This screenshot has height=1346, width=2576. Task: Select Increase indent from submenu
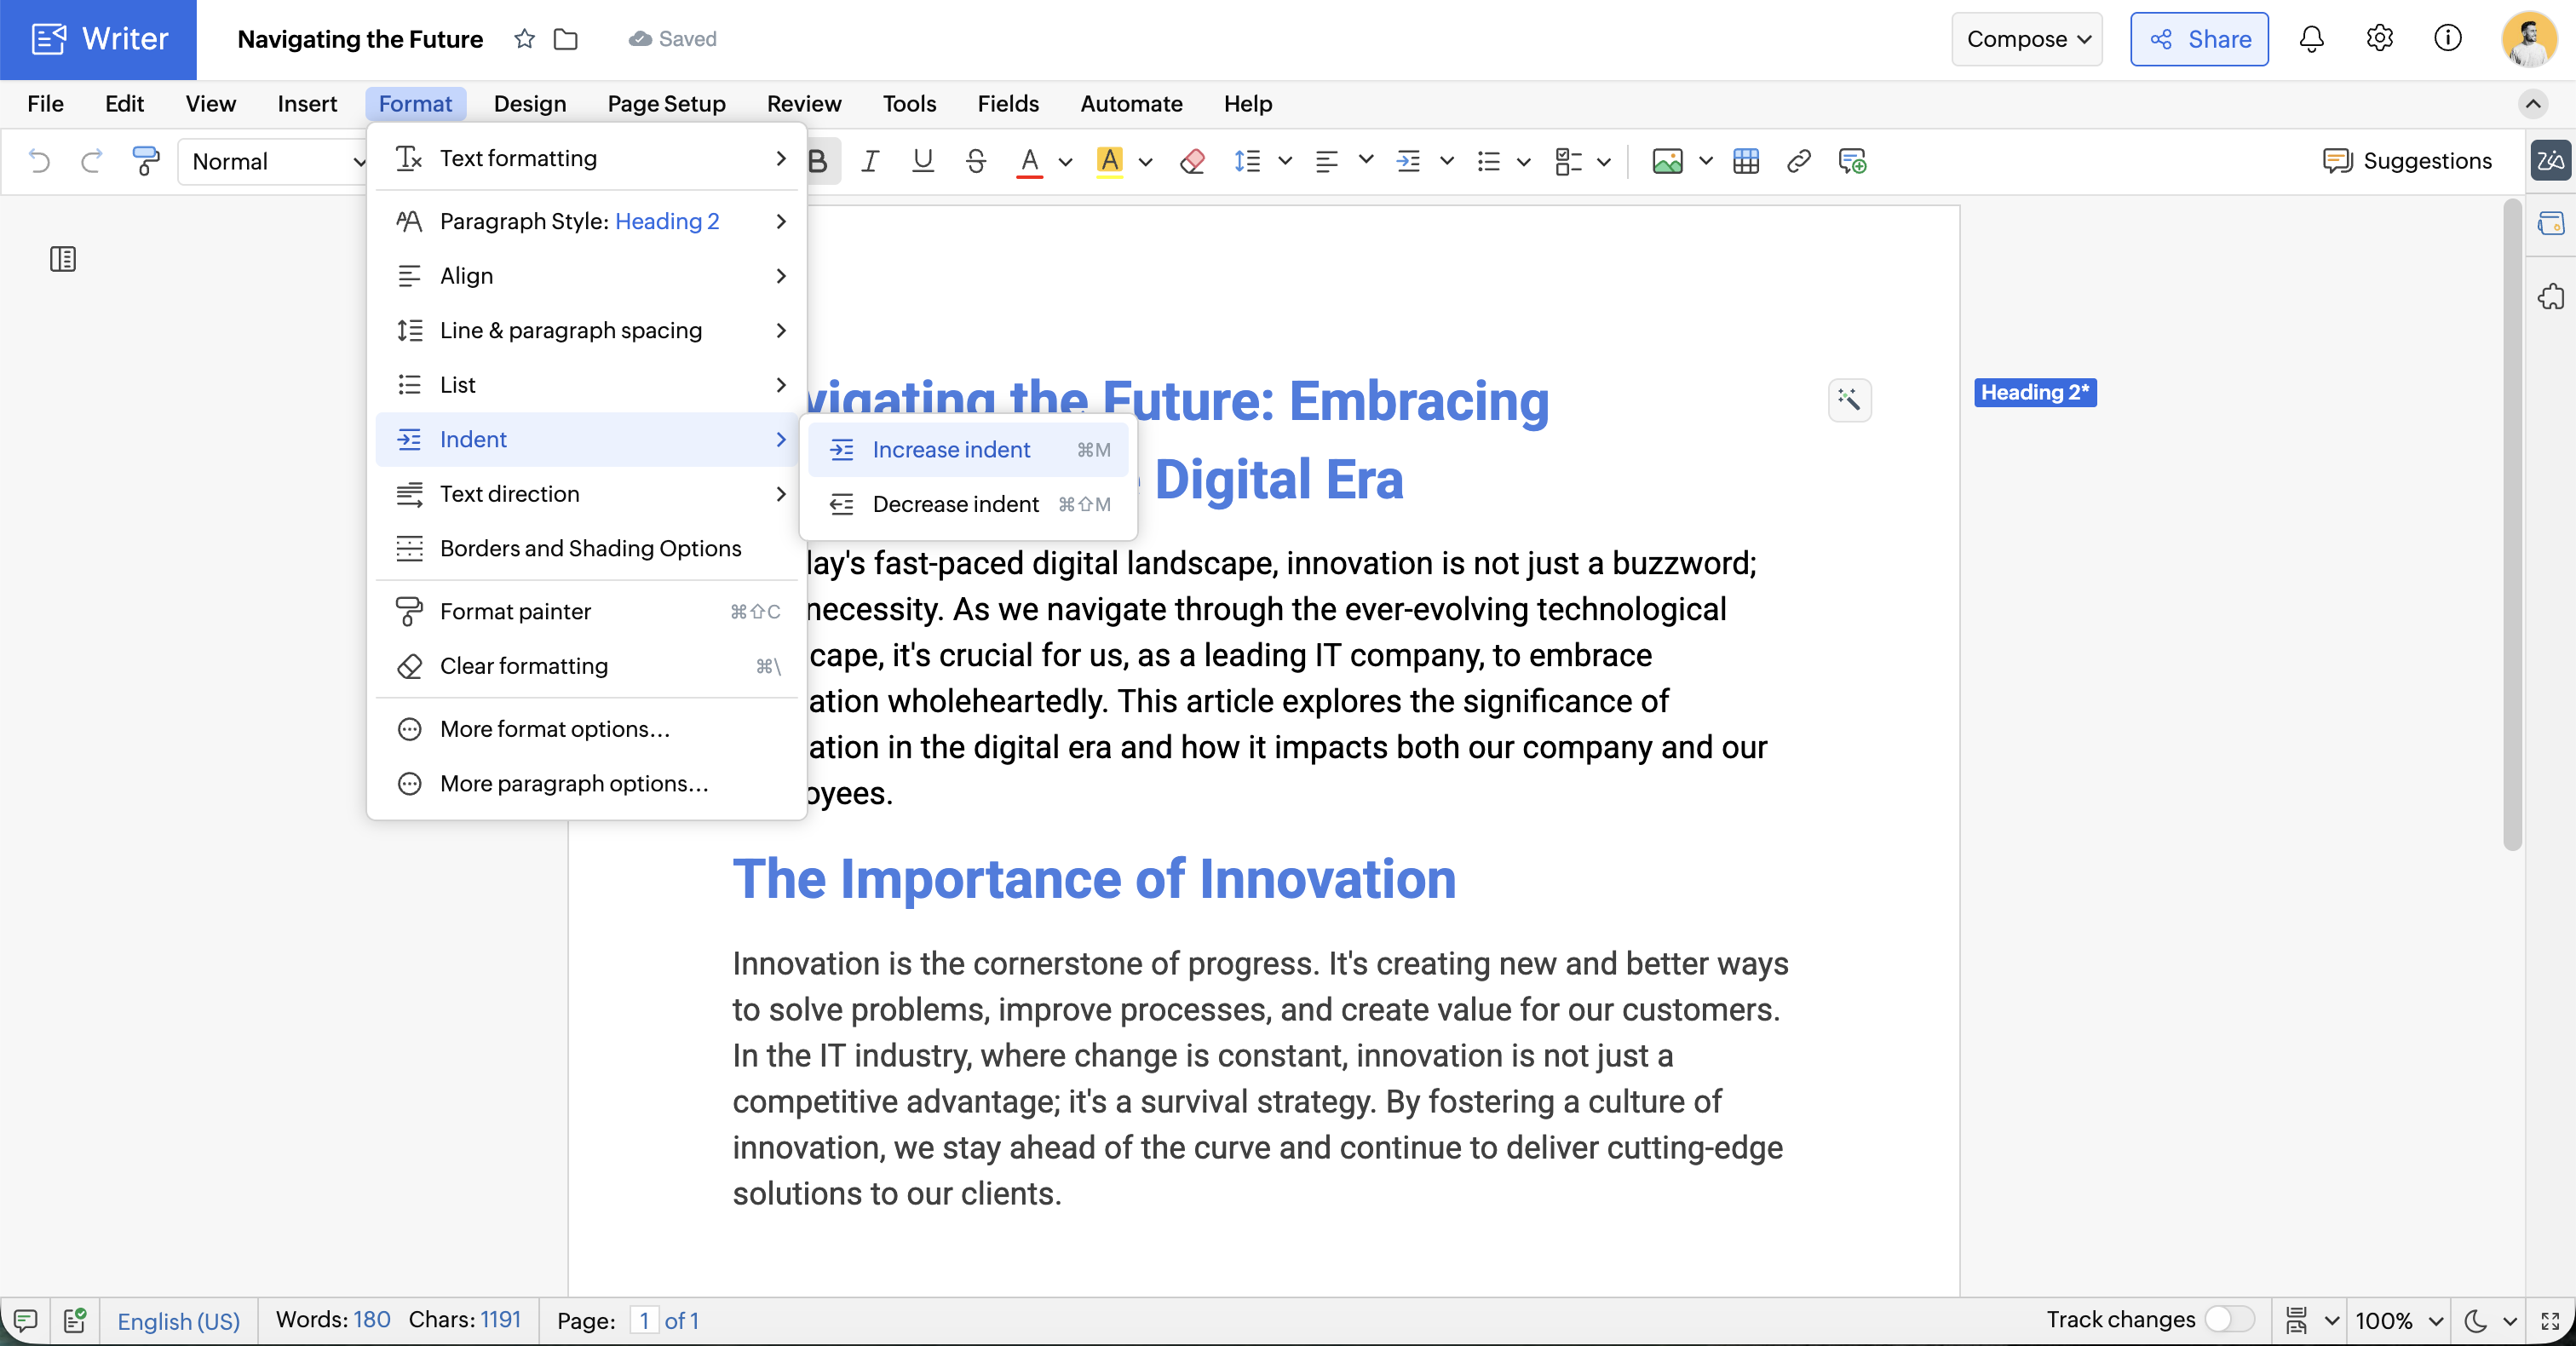pos(950,450)
